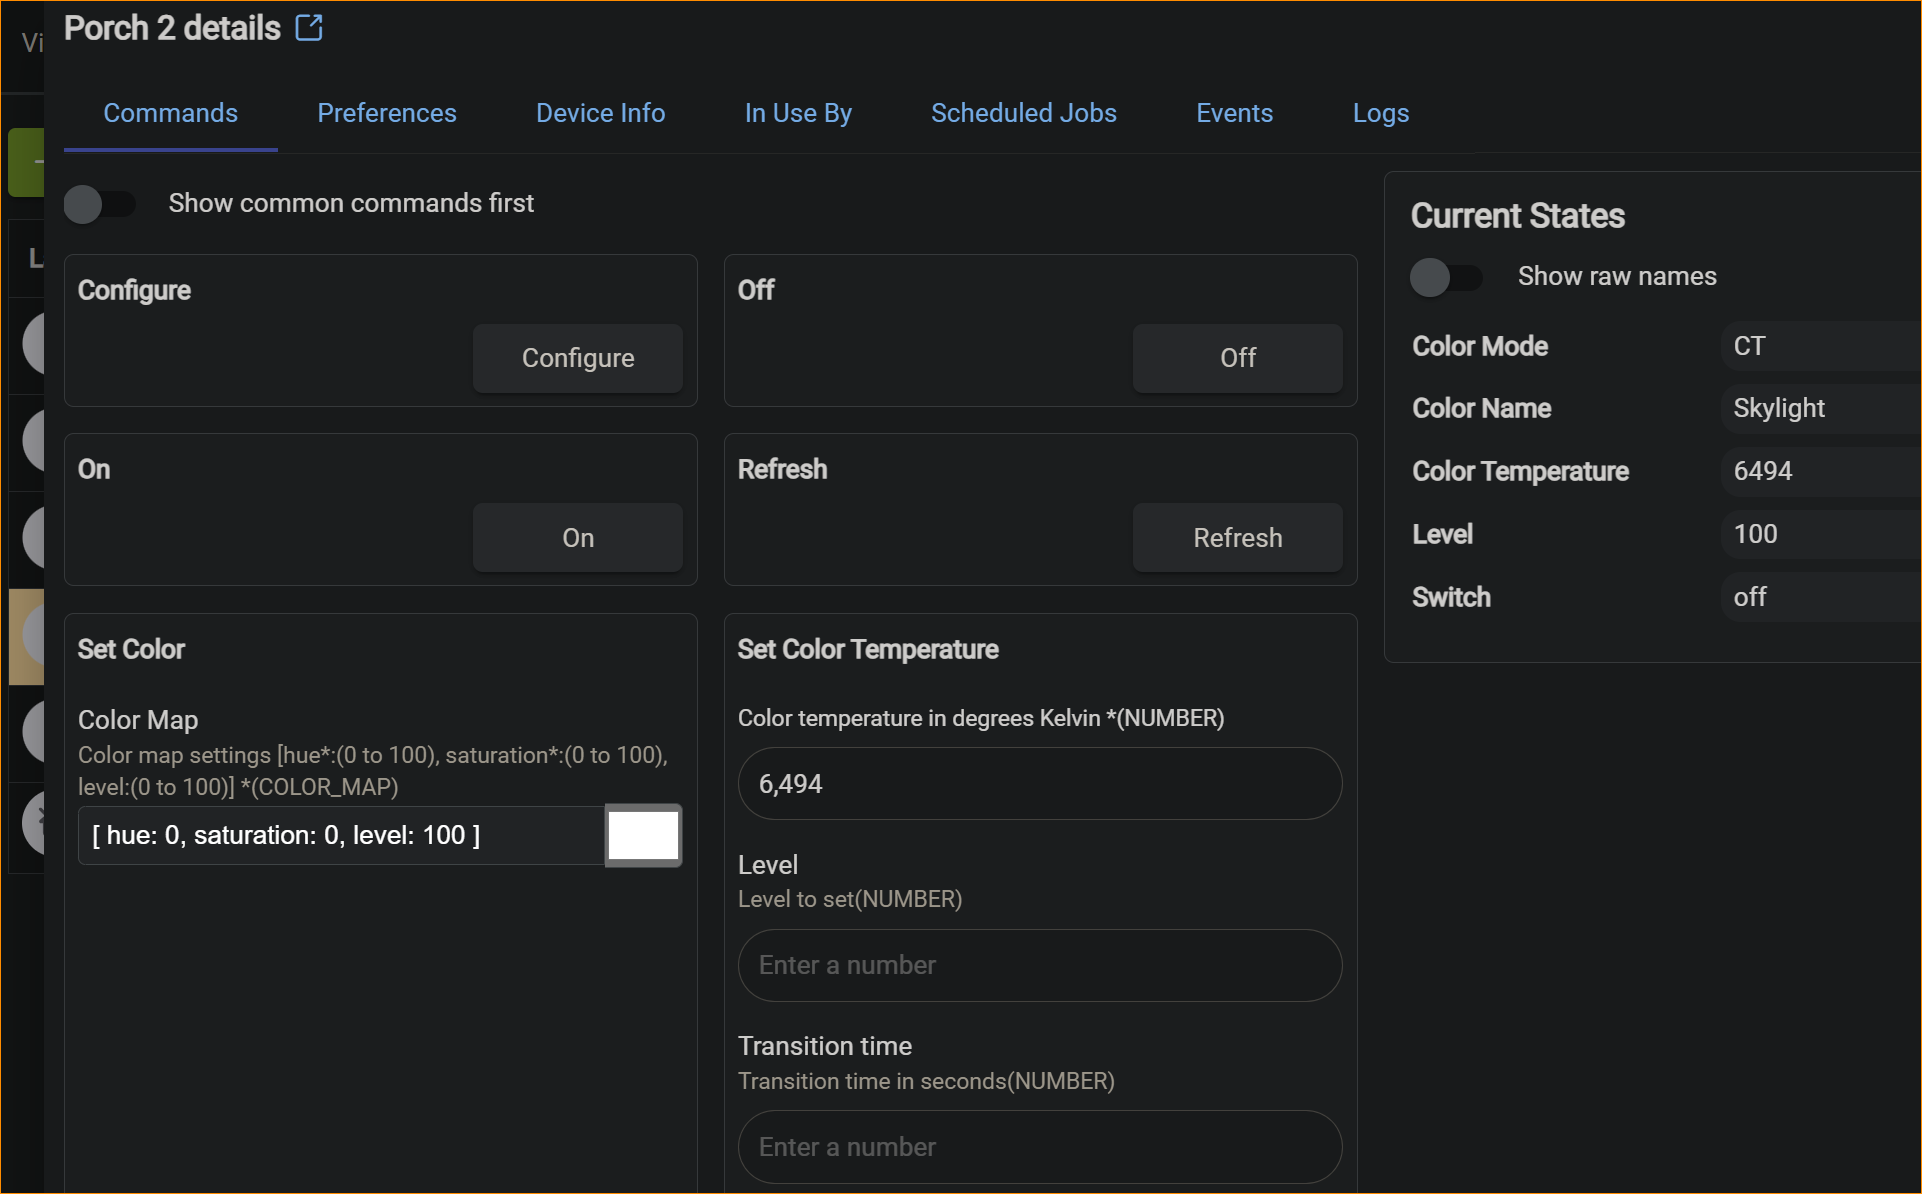This screenshot has height=1194, width=1922.
Task: Go to the In Use By tab
Action: coord(797,113)
